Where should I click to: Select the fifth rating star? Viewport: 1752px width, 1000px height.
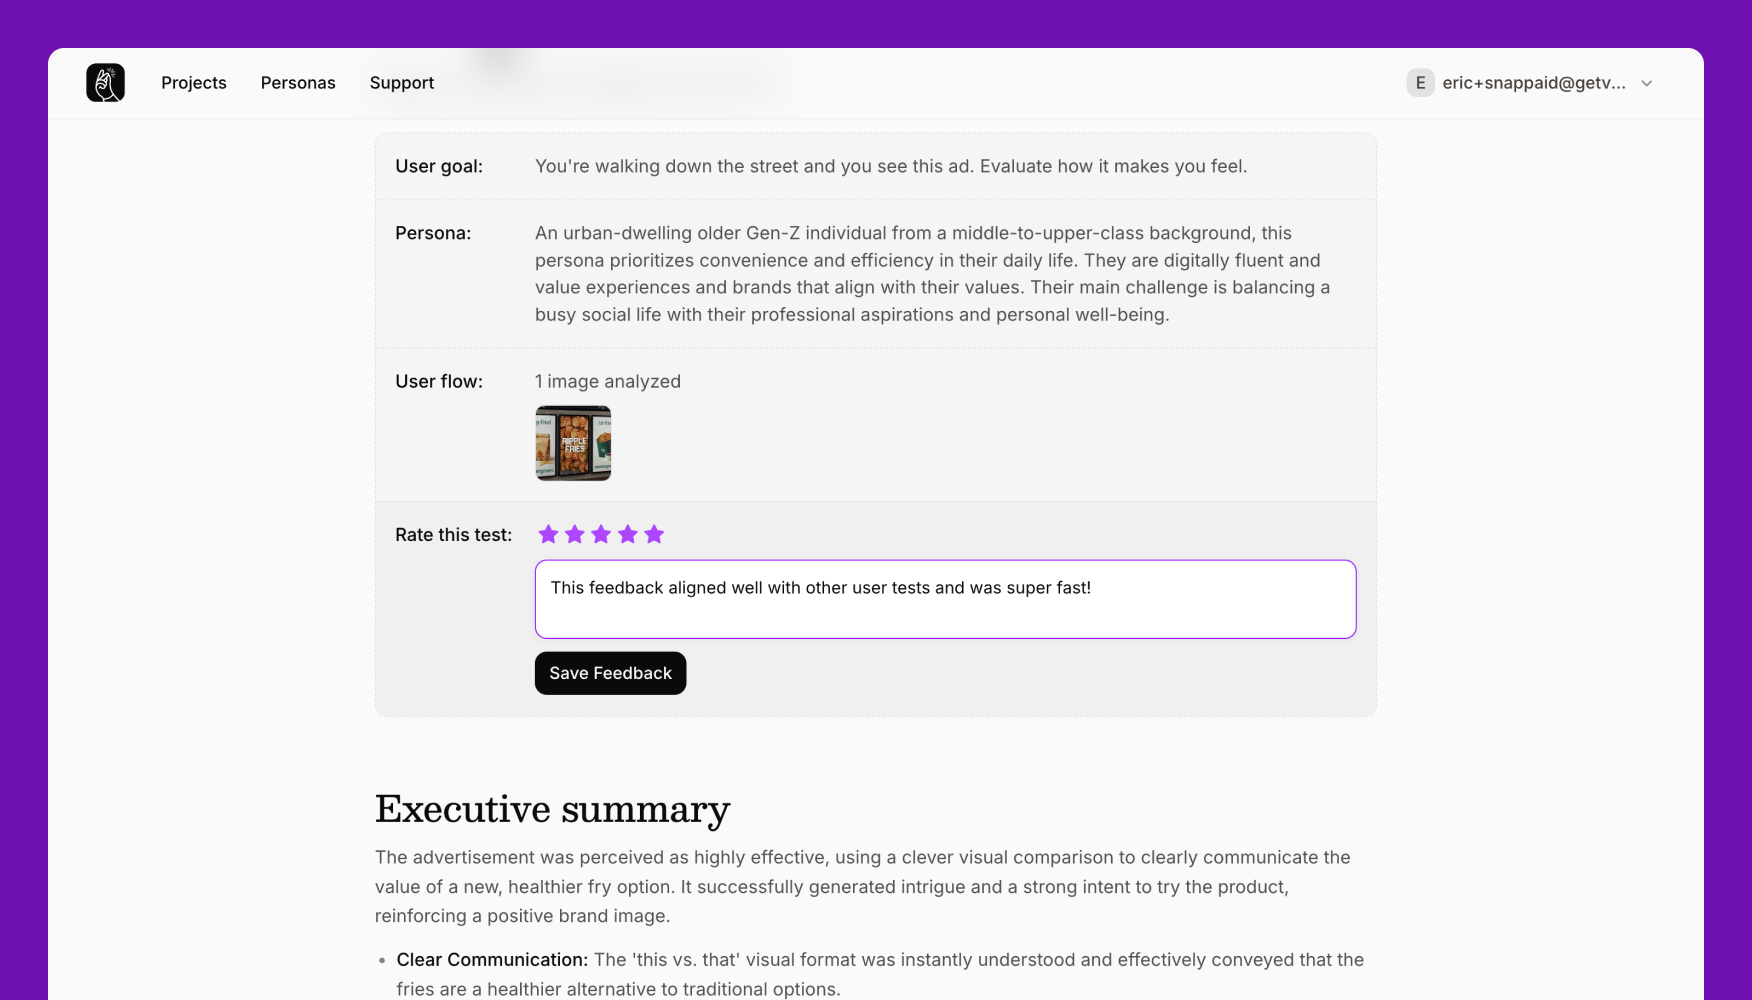click(x=655, y=534)
